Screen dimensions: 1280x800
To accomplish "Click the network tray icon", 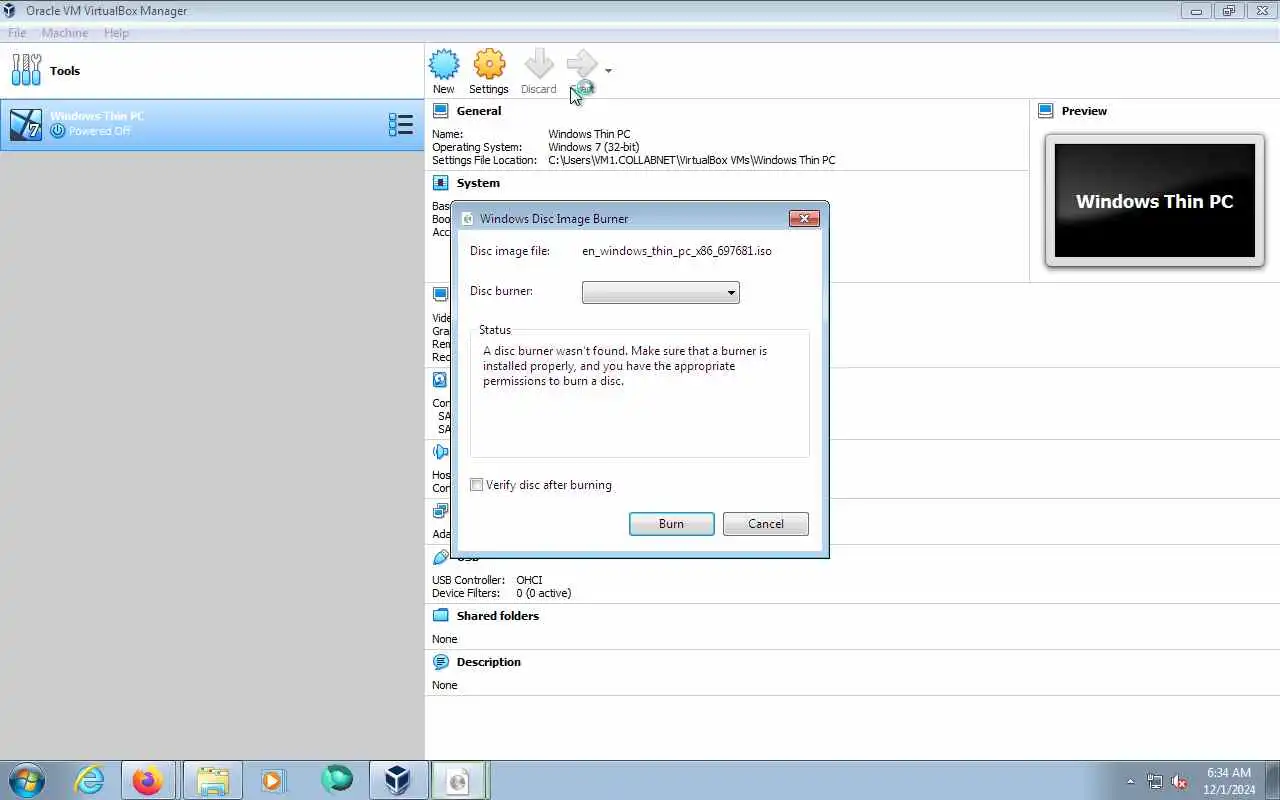I will 1155,781.
